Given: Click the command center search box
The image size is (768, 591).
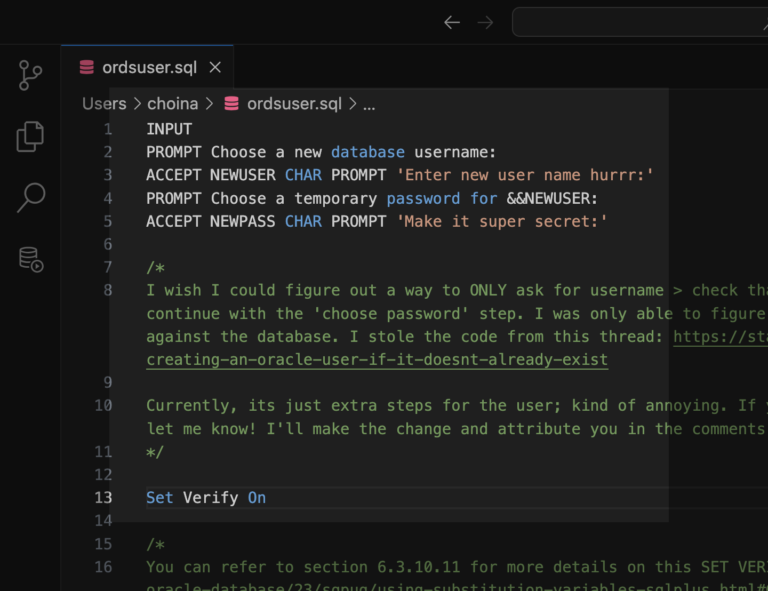Looking at the screenshot, I should pyautogui.click(x=640, y=22).
